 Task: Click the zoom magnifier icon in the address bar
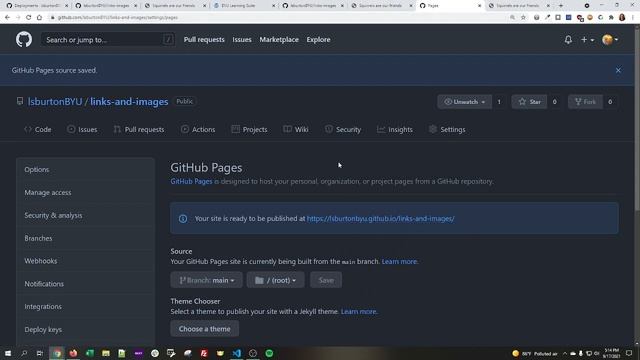click(512, 18)
